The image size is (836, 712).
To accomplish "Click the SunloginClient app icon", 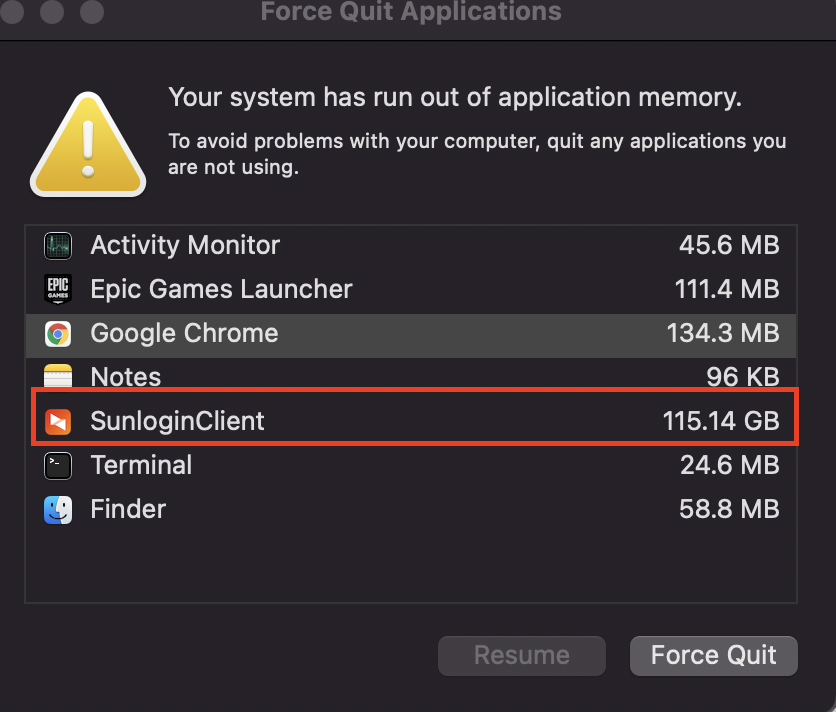I will (58, 421).
